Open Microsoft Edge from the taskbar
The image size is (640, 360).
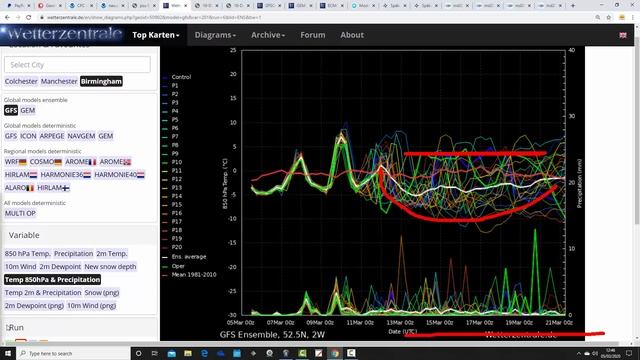coord(204,353)
